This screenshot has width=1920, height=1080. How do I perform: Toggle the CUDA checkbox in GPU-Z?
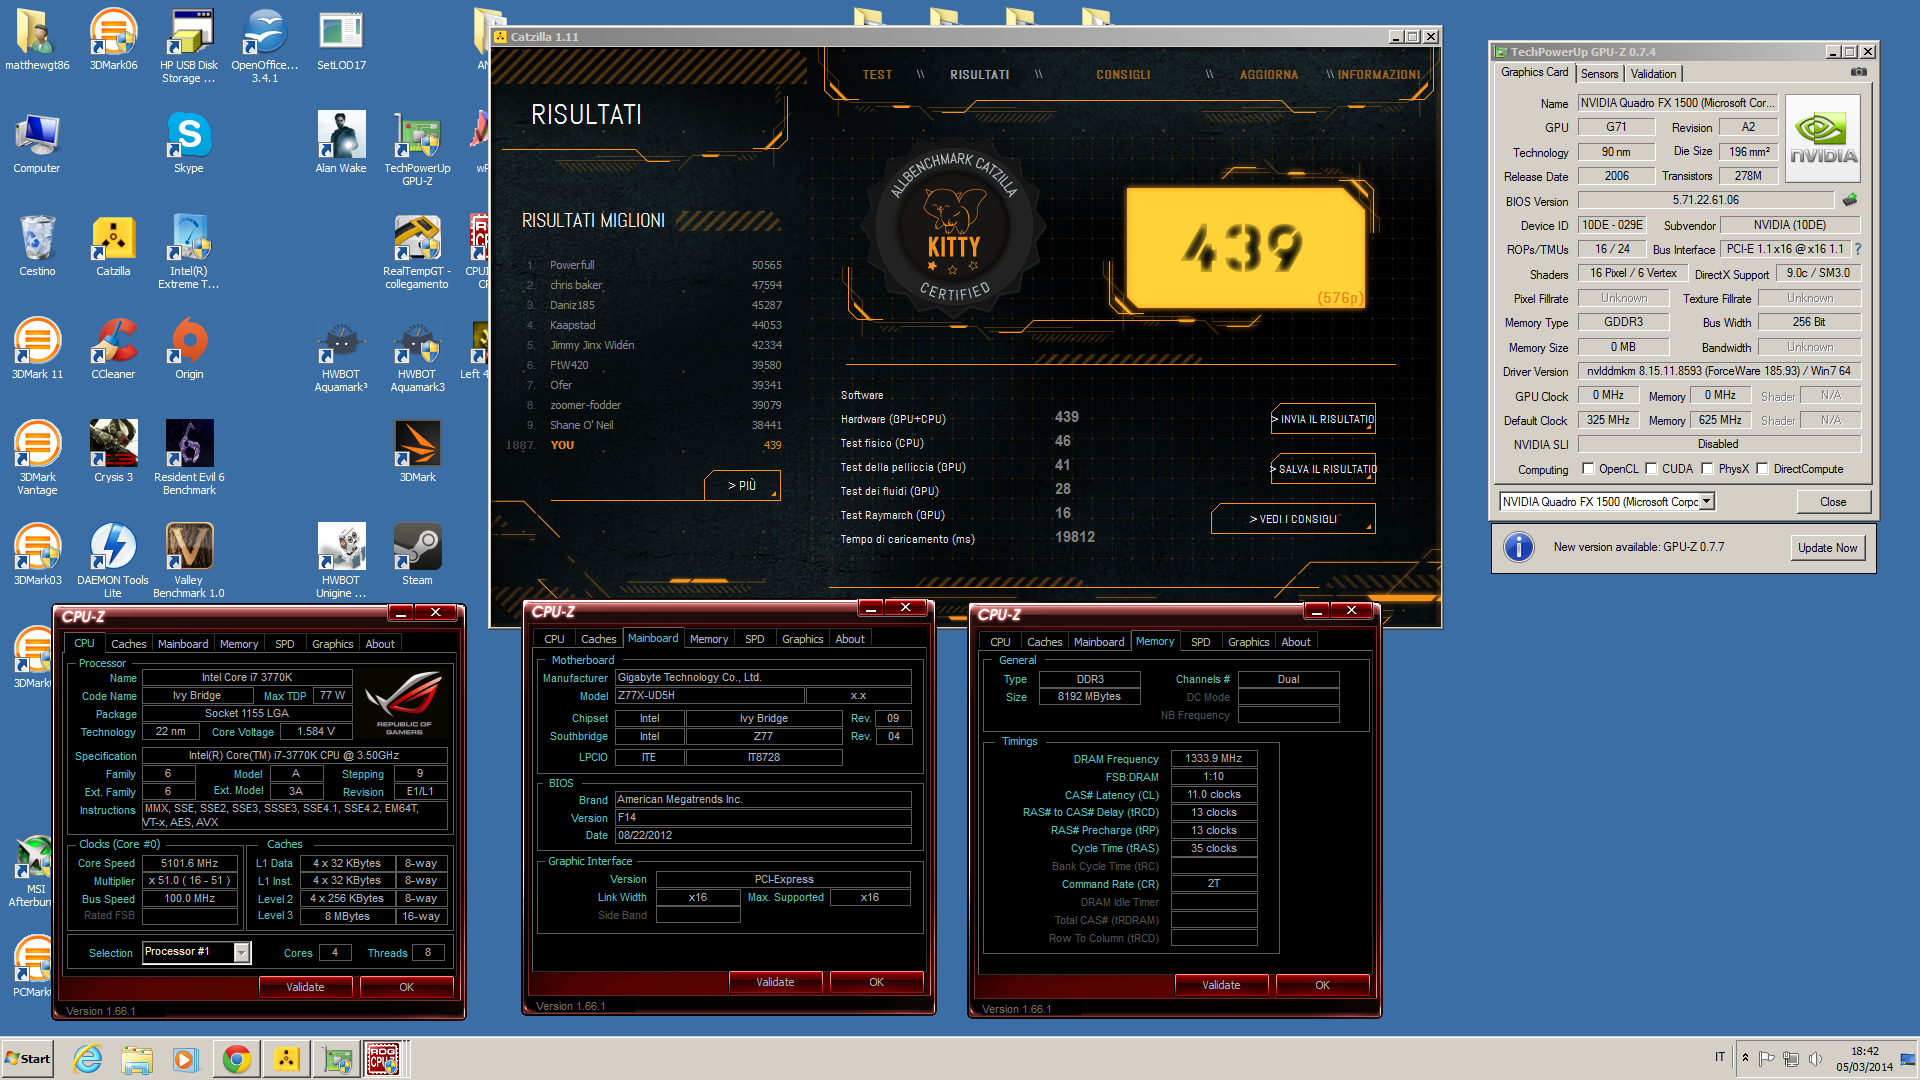coord(1651,469)
